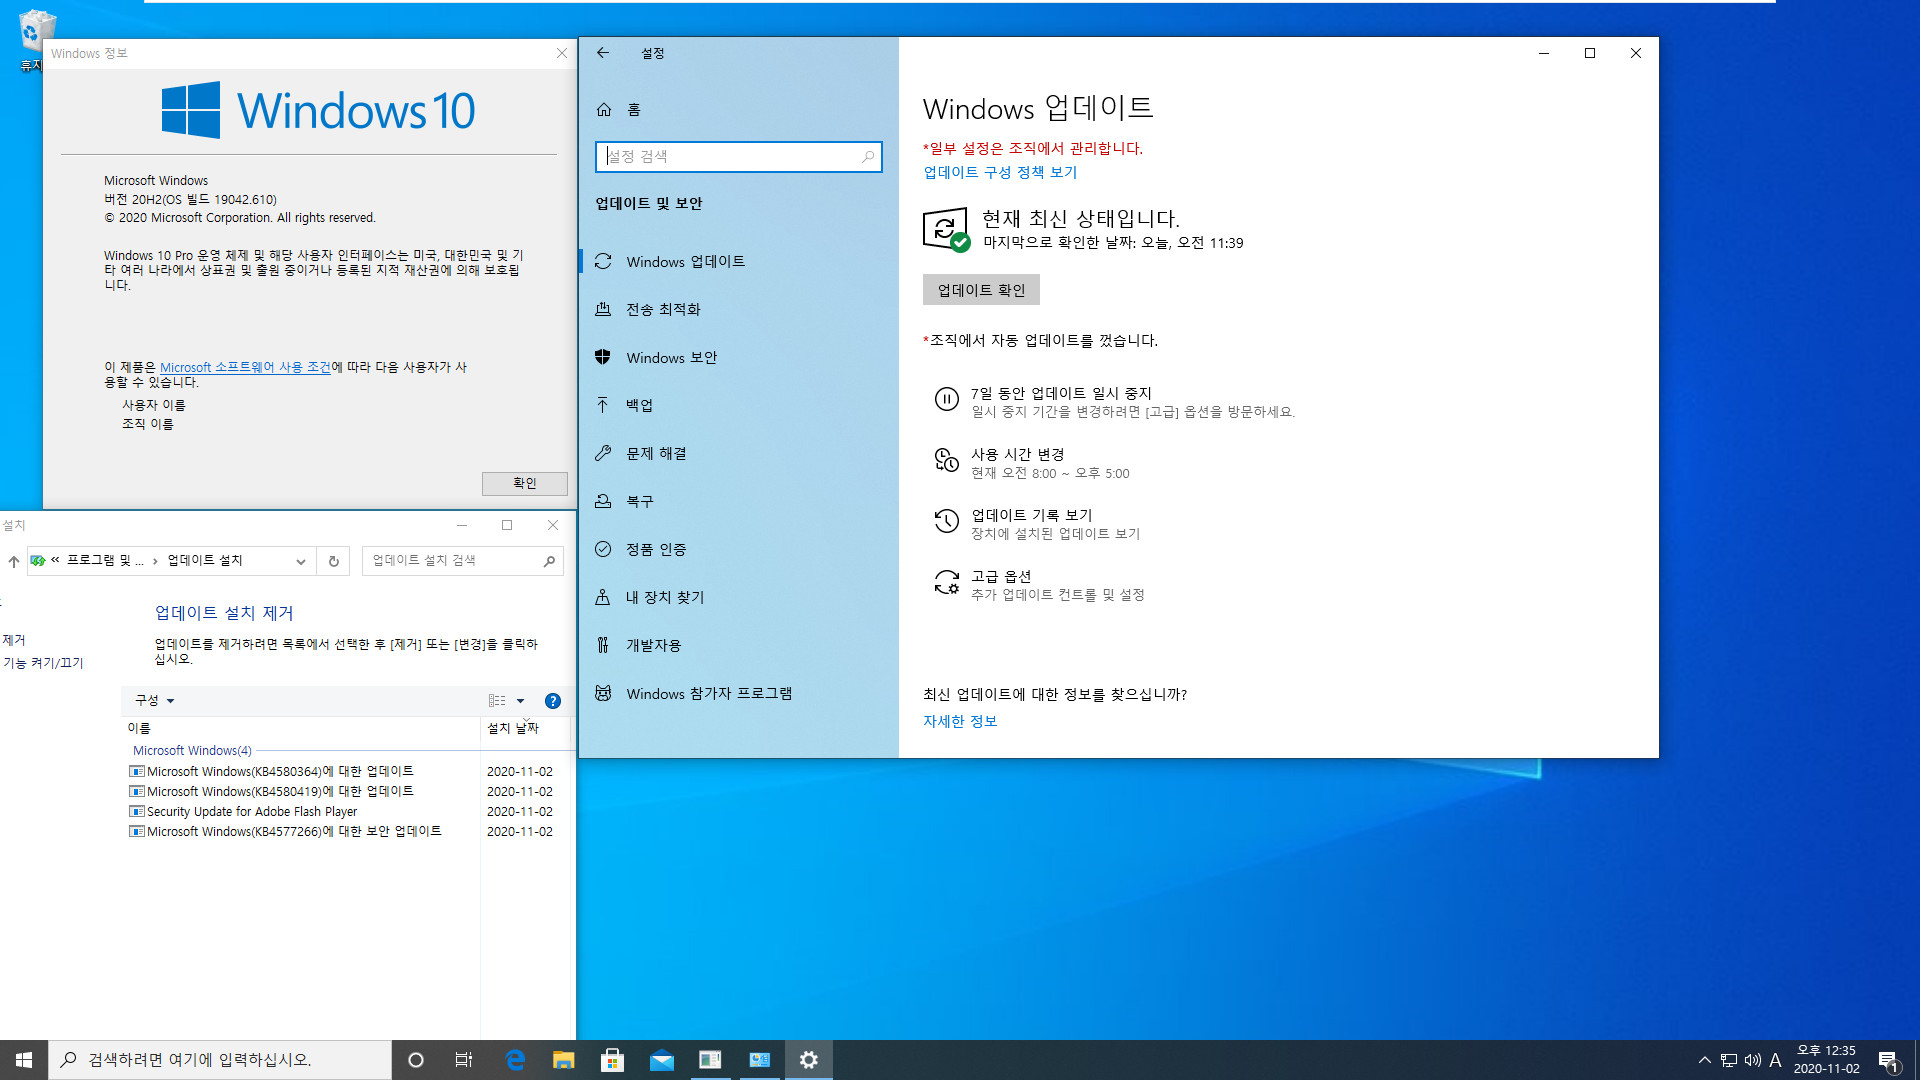Focus the 업데이트 설치 검색 field
The height and width of the screenshot is (1080, 1920).
click(x=462, y=561)
